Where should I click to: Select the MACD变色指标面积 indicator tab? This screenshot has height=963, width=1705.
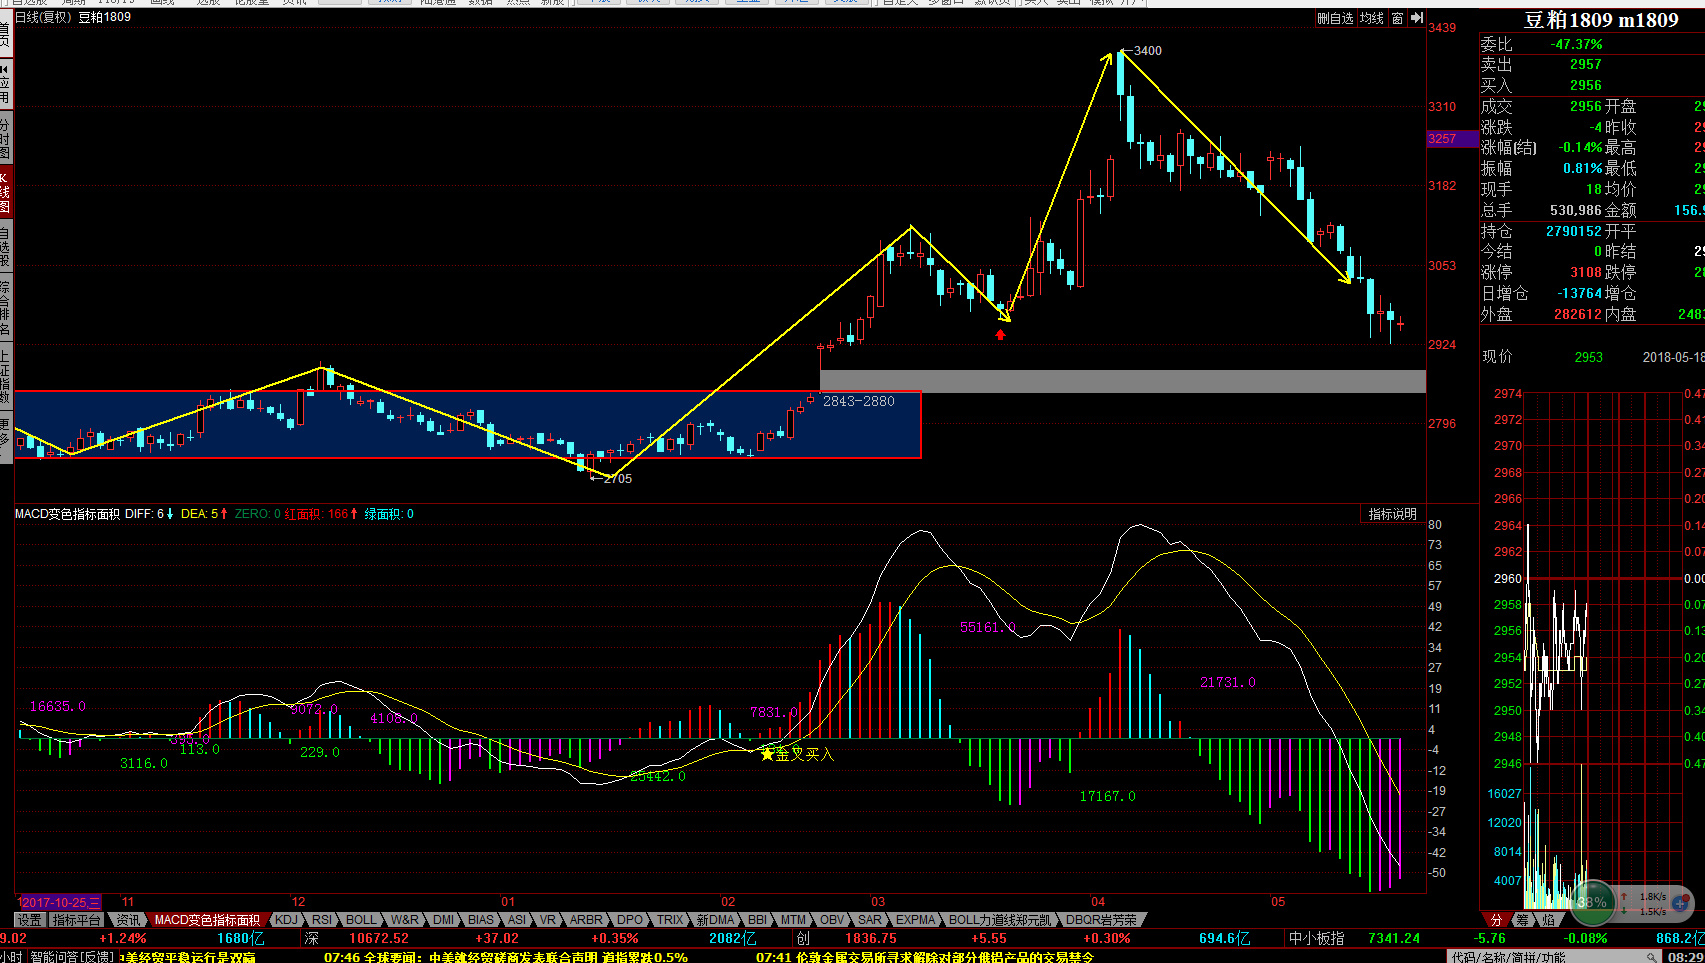(x=207, y=920)
